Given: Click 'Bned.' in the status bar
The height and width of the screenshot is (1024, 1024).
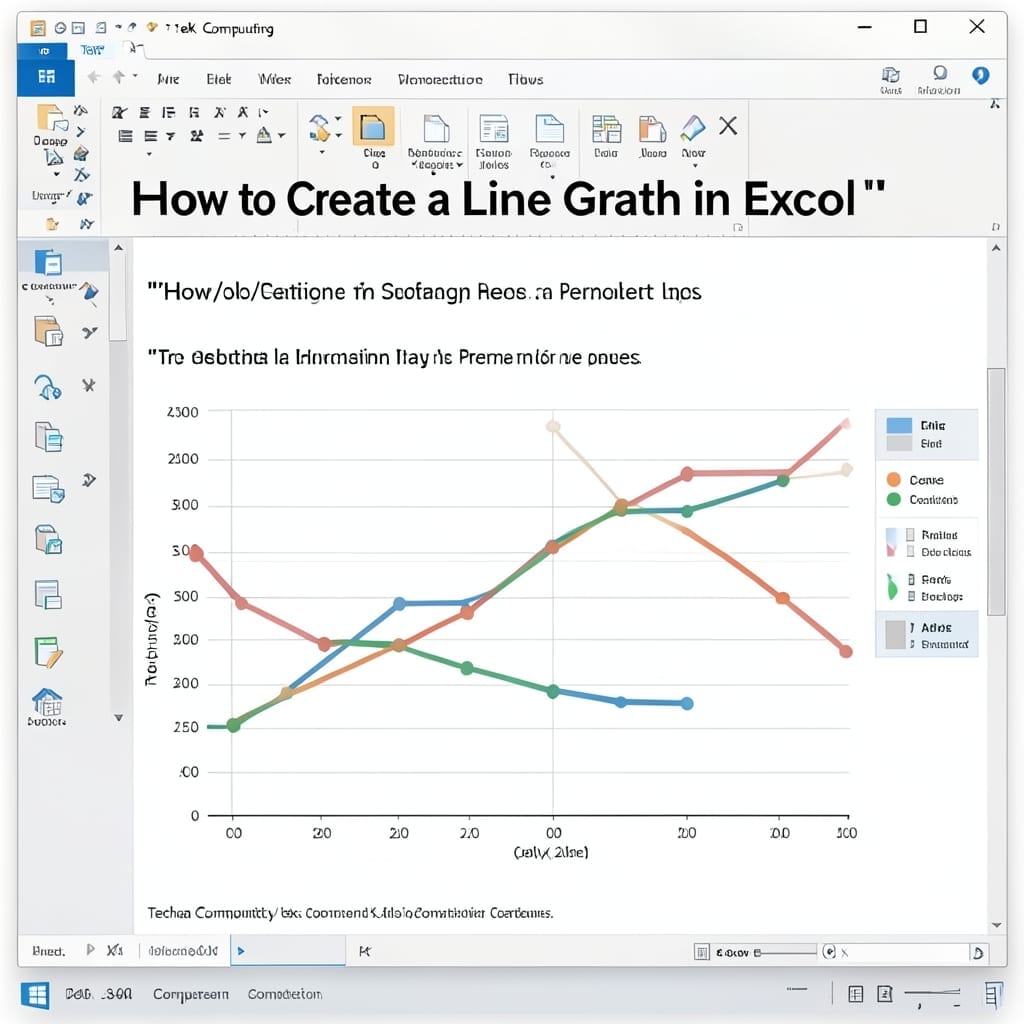Looking at the screenshot, I should [49, 952].
